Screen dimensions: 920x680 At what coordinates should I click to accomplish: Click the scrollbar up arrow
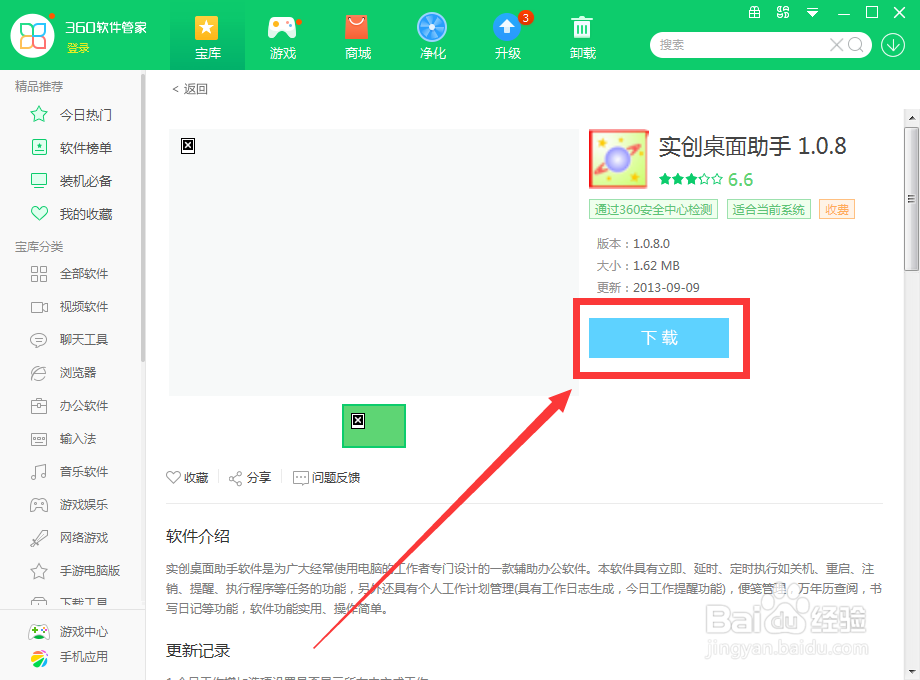(x=912, y=118)
